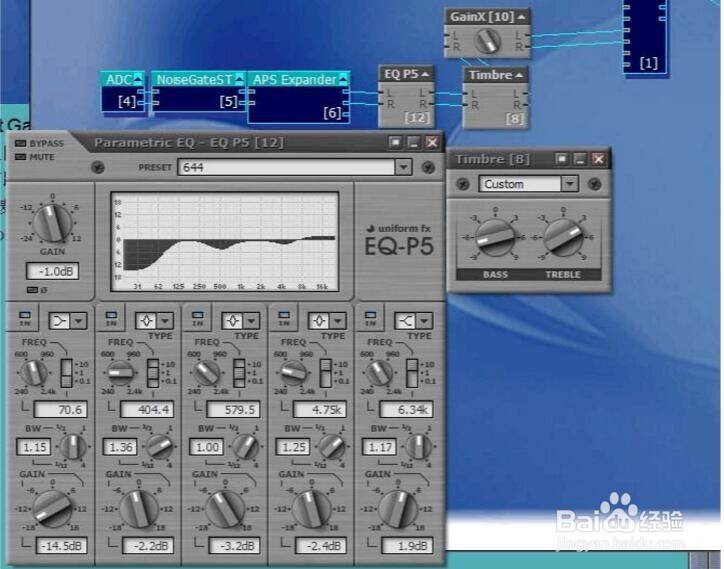
Task: Open filter type dropdown of 579.5 band
Action: pyautogui.click(x=252, y=321)
